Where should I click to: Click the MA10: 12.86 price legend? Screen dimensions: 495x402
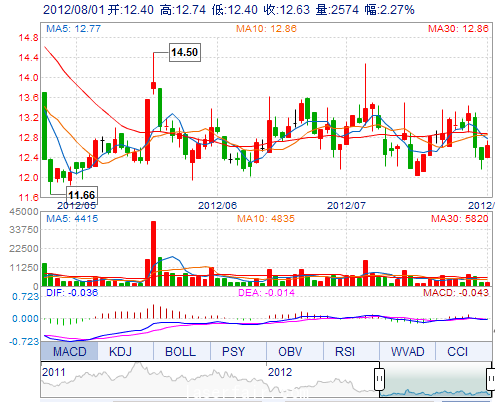pos(266,29)
